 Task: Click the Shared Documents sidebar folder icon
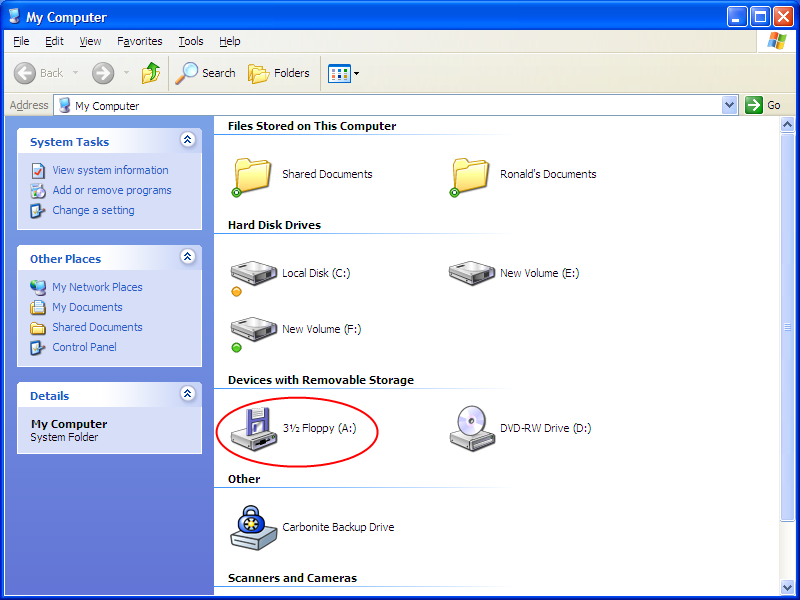38,328
